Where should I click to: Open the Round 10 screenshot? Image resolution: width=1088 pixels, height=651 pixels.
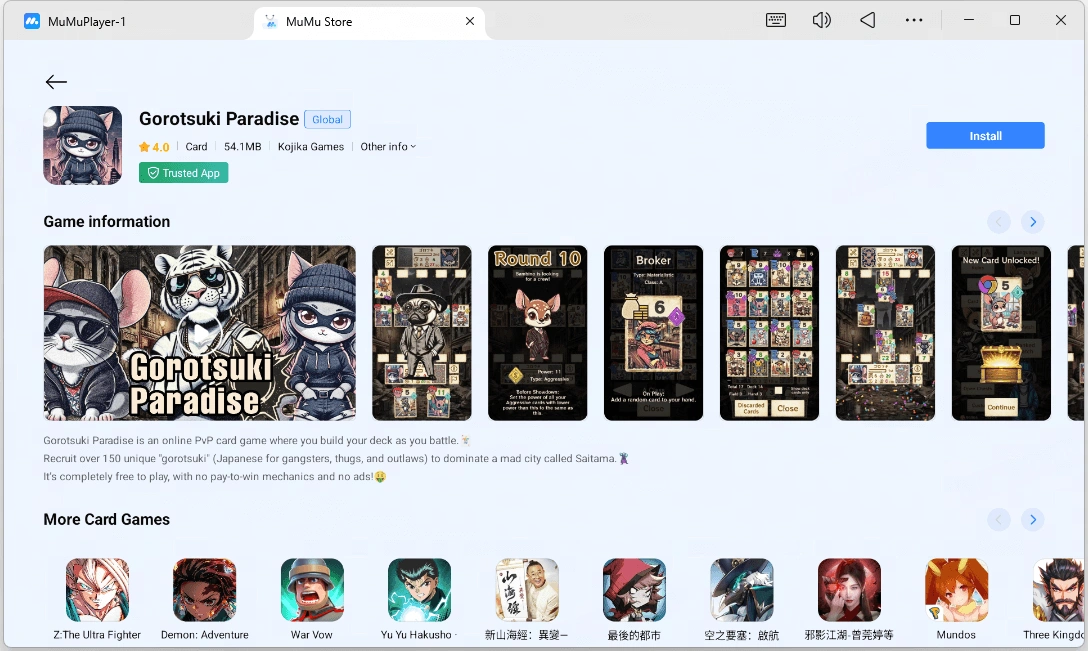click(538, 332)
